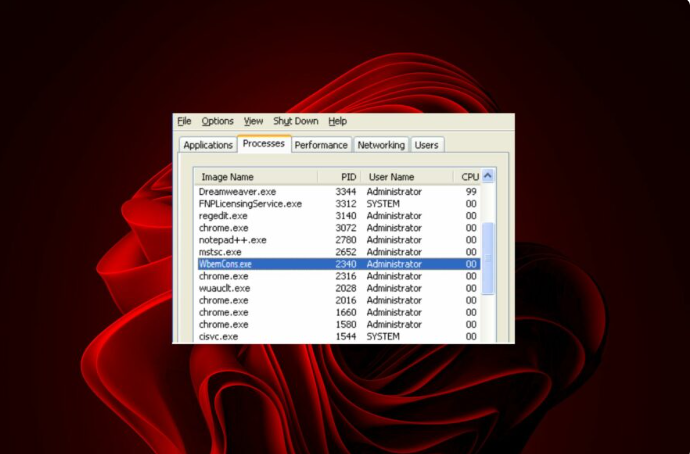Sort by PID column header
Image resolution: width=690 pixels, height=454 pixels.
339,177
